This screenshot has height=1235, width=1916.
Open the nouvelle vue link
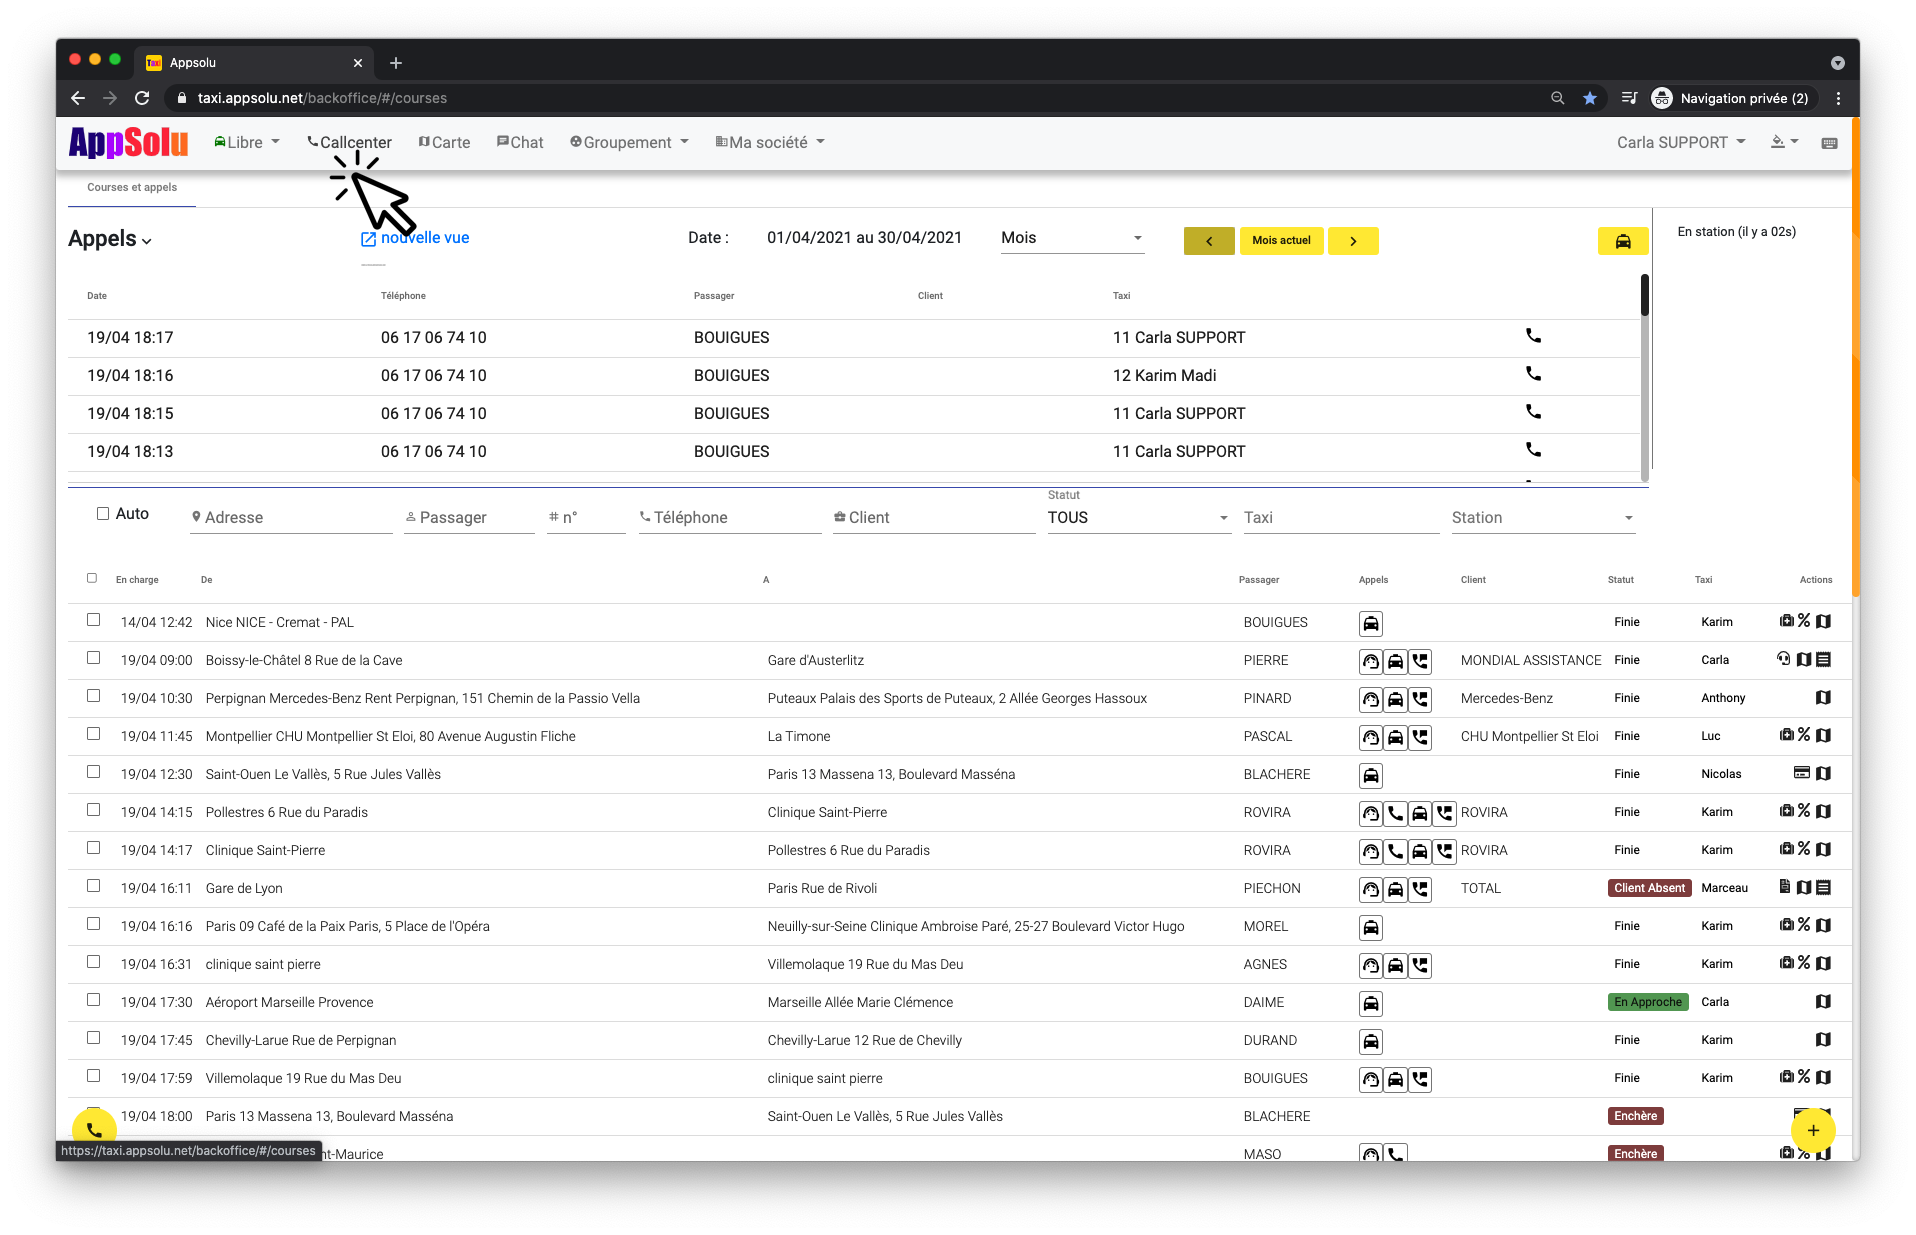[x=415, y=238]
